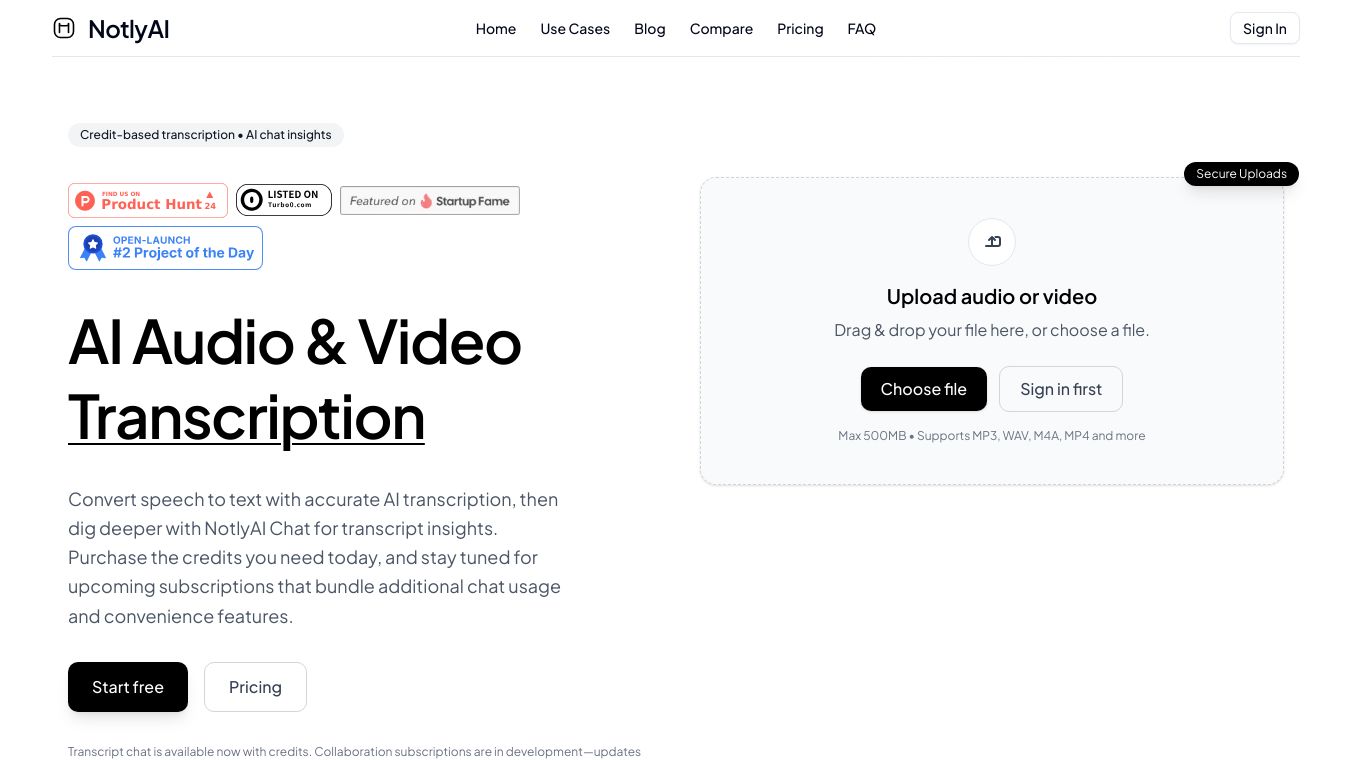
Task: Go to the Home page
Action: tap(496, 29)
